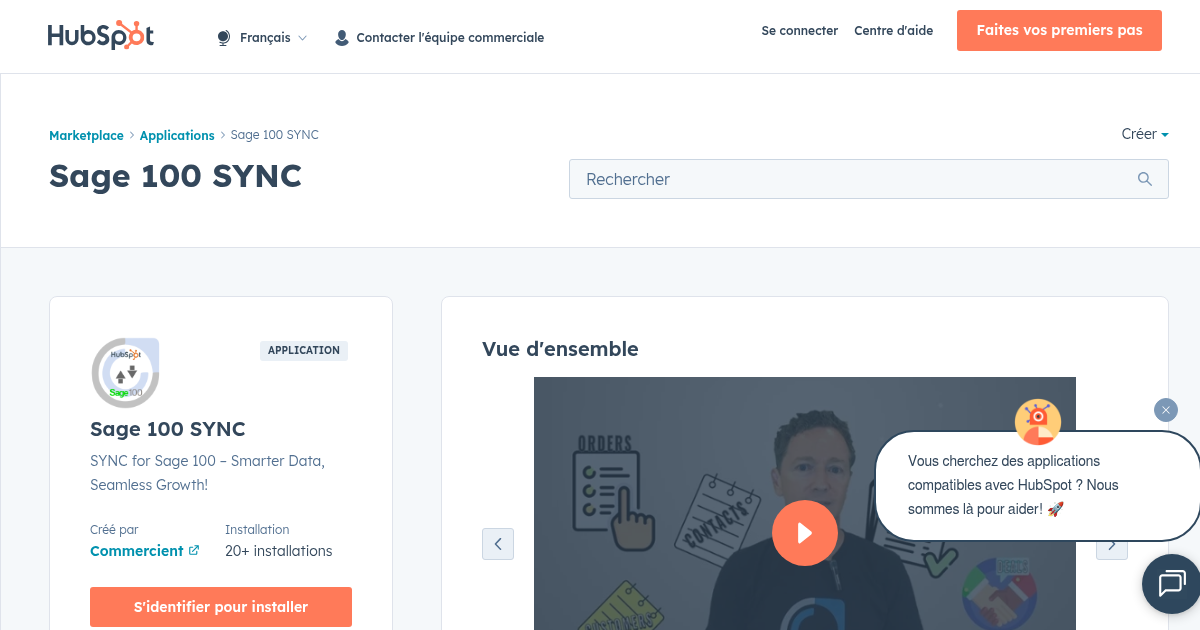Open the Commercient developer link
The image size is (1200, 630).
tap(137, 550)
